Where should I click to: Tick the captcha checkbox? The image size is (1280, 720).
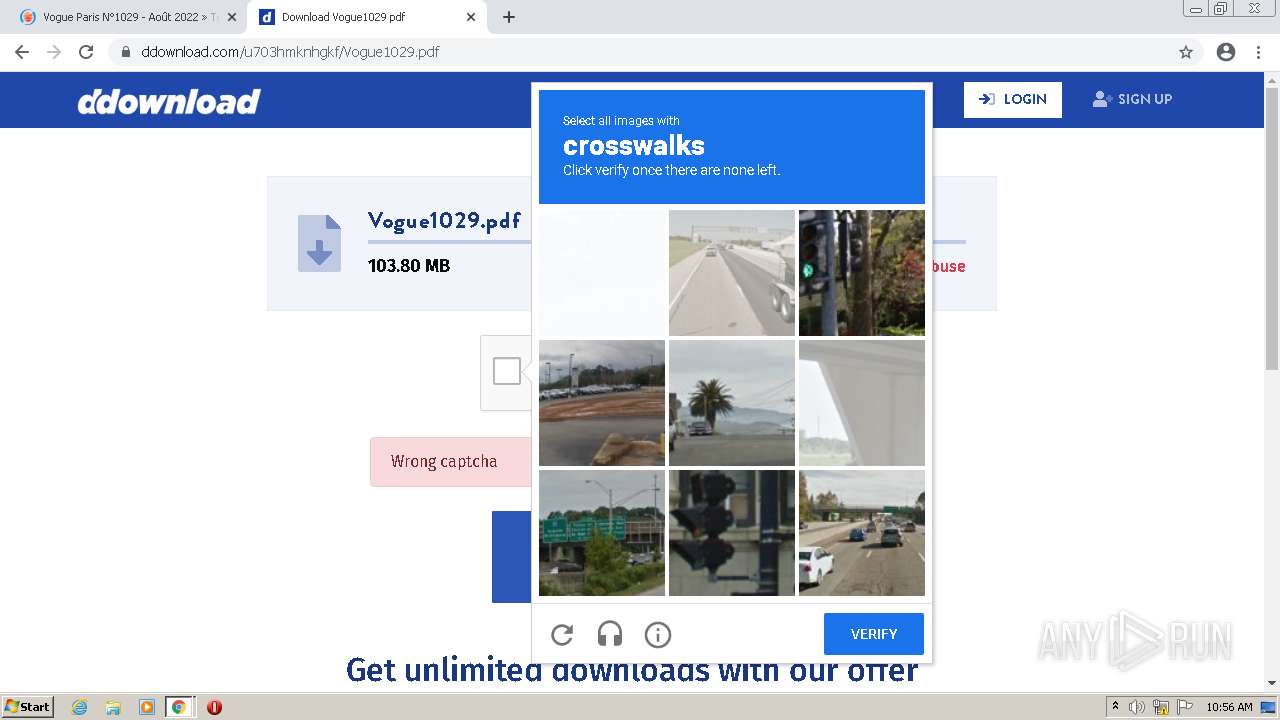507,371
